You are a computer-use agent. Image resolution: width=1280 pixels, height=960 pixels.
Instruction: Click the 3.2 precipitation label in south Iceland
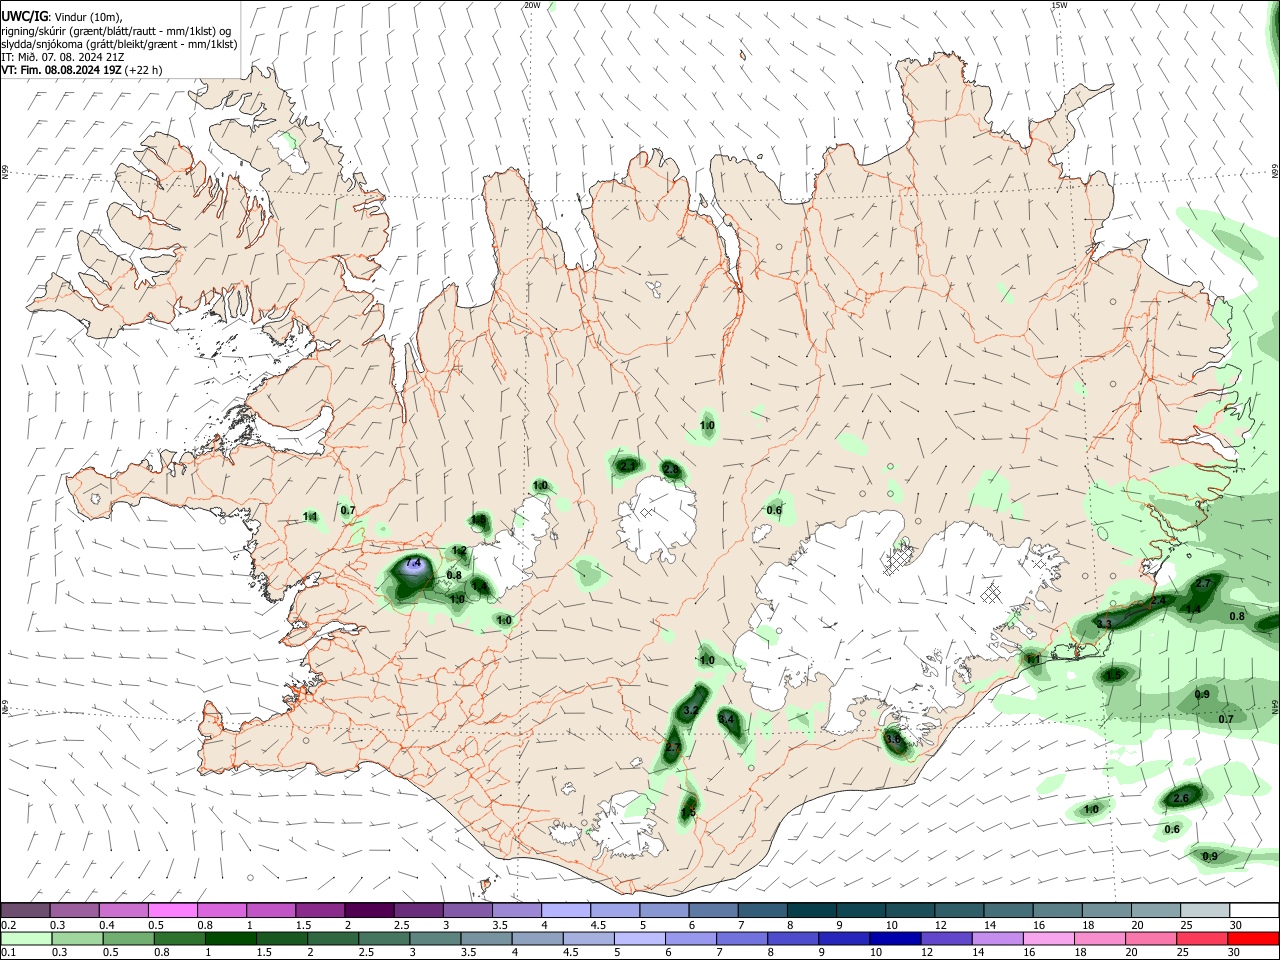point(691,711)
